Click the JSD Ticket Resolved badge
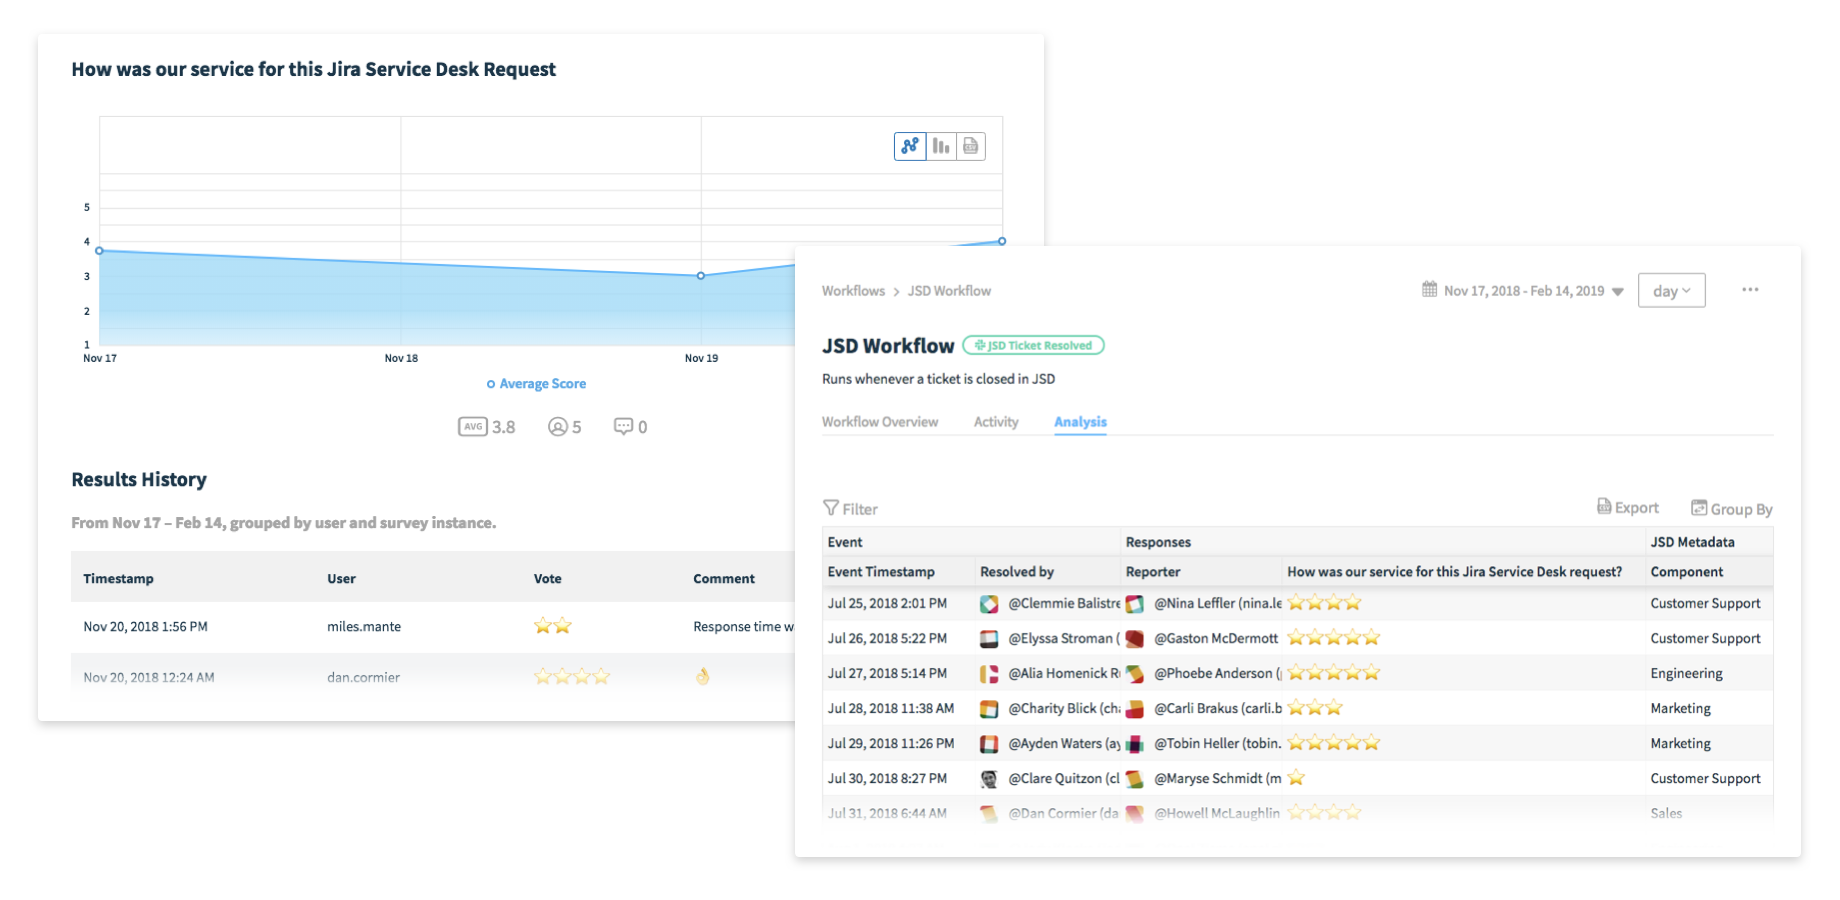Screen dimensions: 1840x900 click(1033, 345)
